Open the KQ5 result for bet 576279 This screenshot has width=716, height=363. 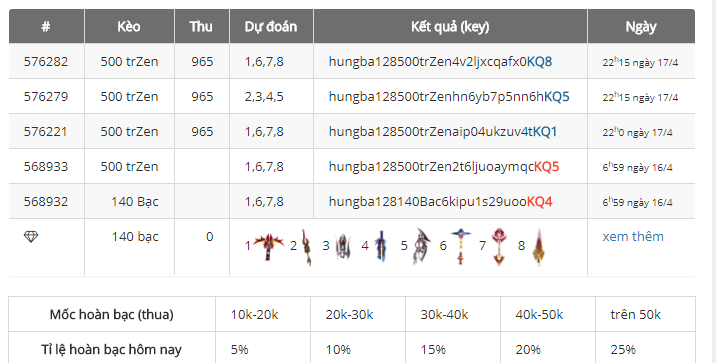(x=557, y=97)
